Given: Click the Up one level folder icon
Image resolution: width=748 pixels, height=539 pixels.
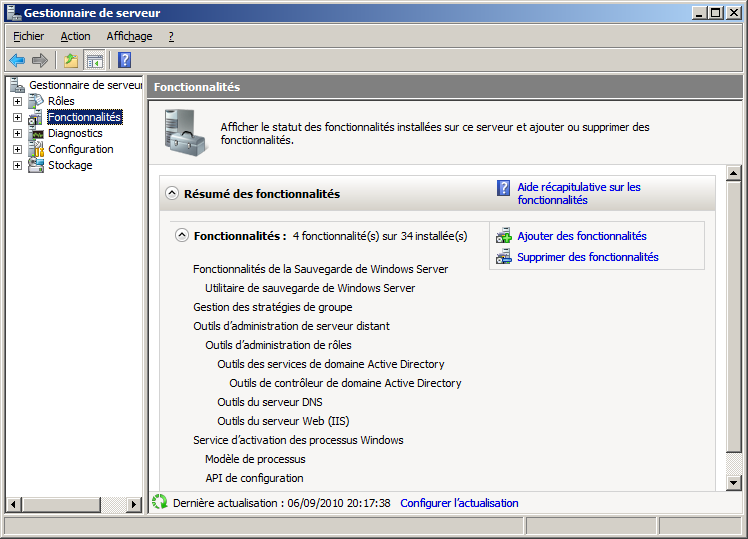Looking at the screenshot, I should click(71, 60).
